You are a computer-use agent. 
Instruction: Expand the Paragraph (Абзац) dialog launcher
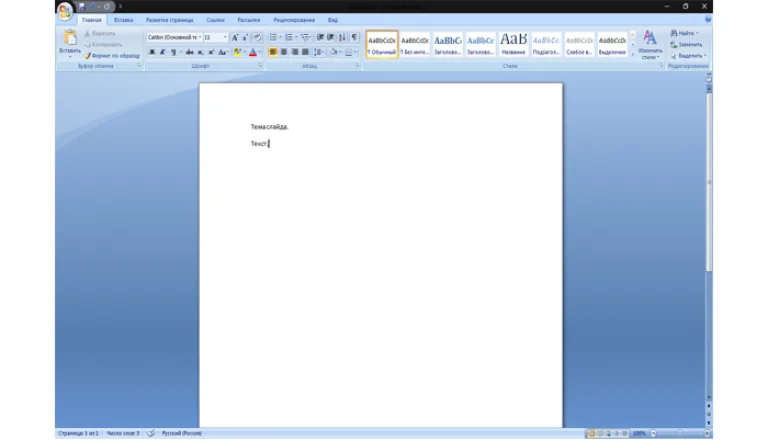point(358,66)
